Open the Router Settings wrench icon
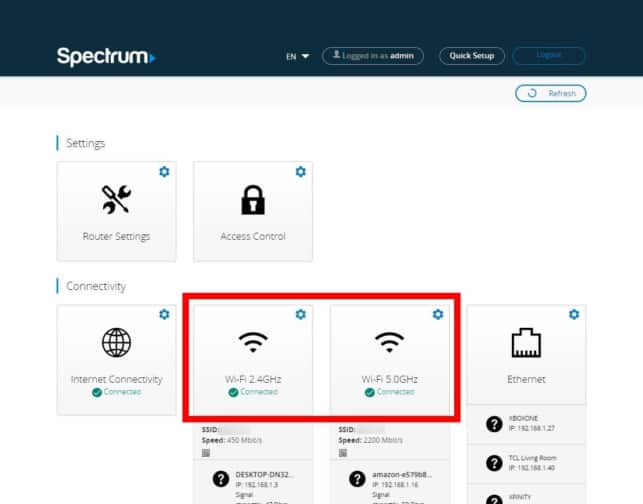Screen dimensions: 643x504 click(x=116, y=200)
